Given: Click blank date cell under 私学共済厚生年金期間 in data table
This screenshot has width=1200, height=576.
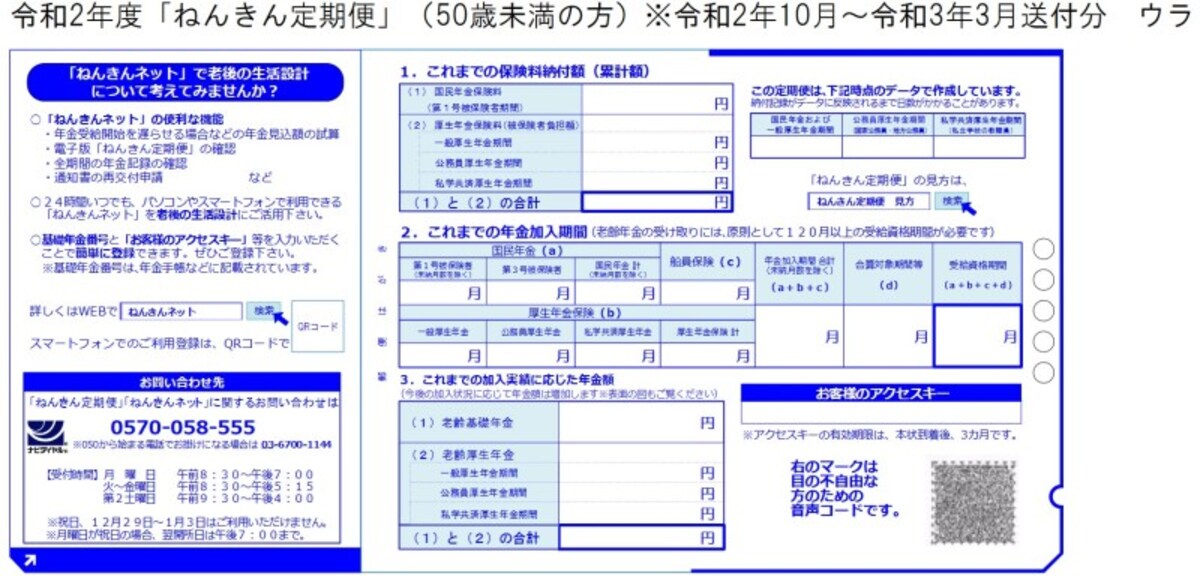Looking at the screenshot, I should coord(978,147).
